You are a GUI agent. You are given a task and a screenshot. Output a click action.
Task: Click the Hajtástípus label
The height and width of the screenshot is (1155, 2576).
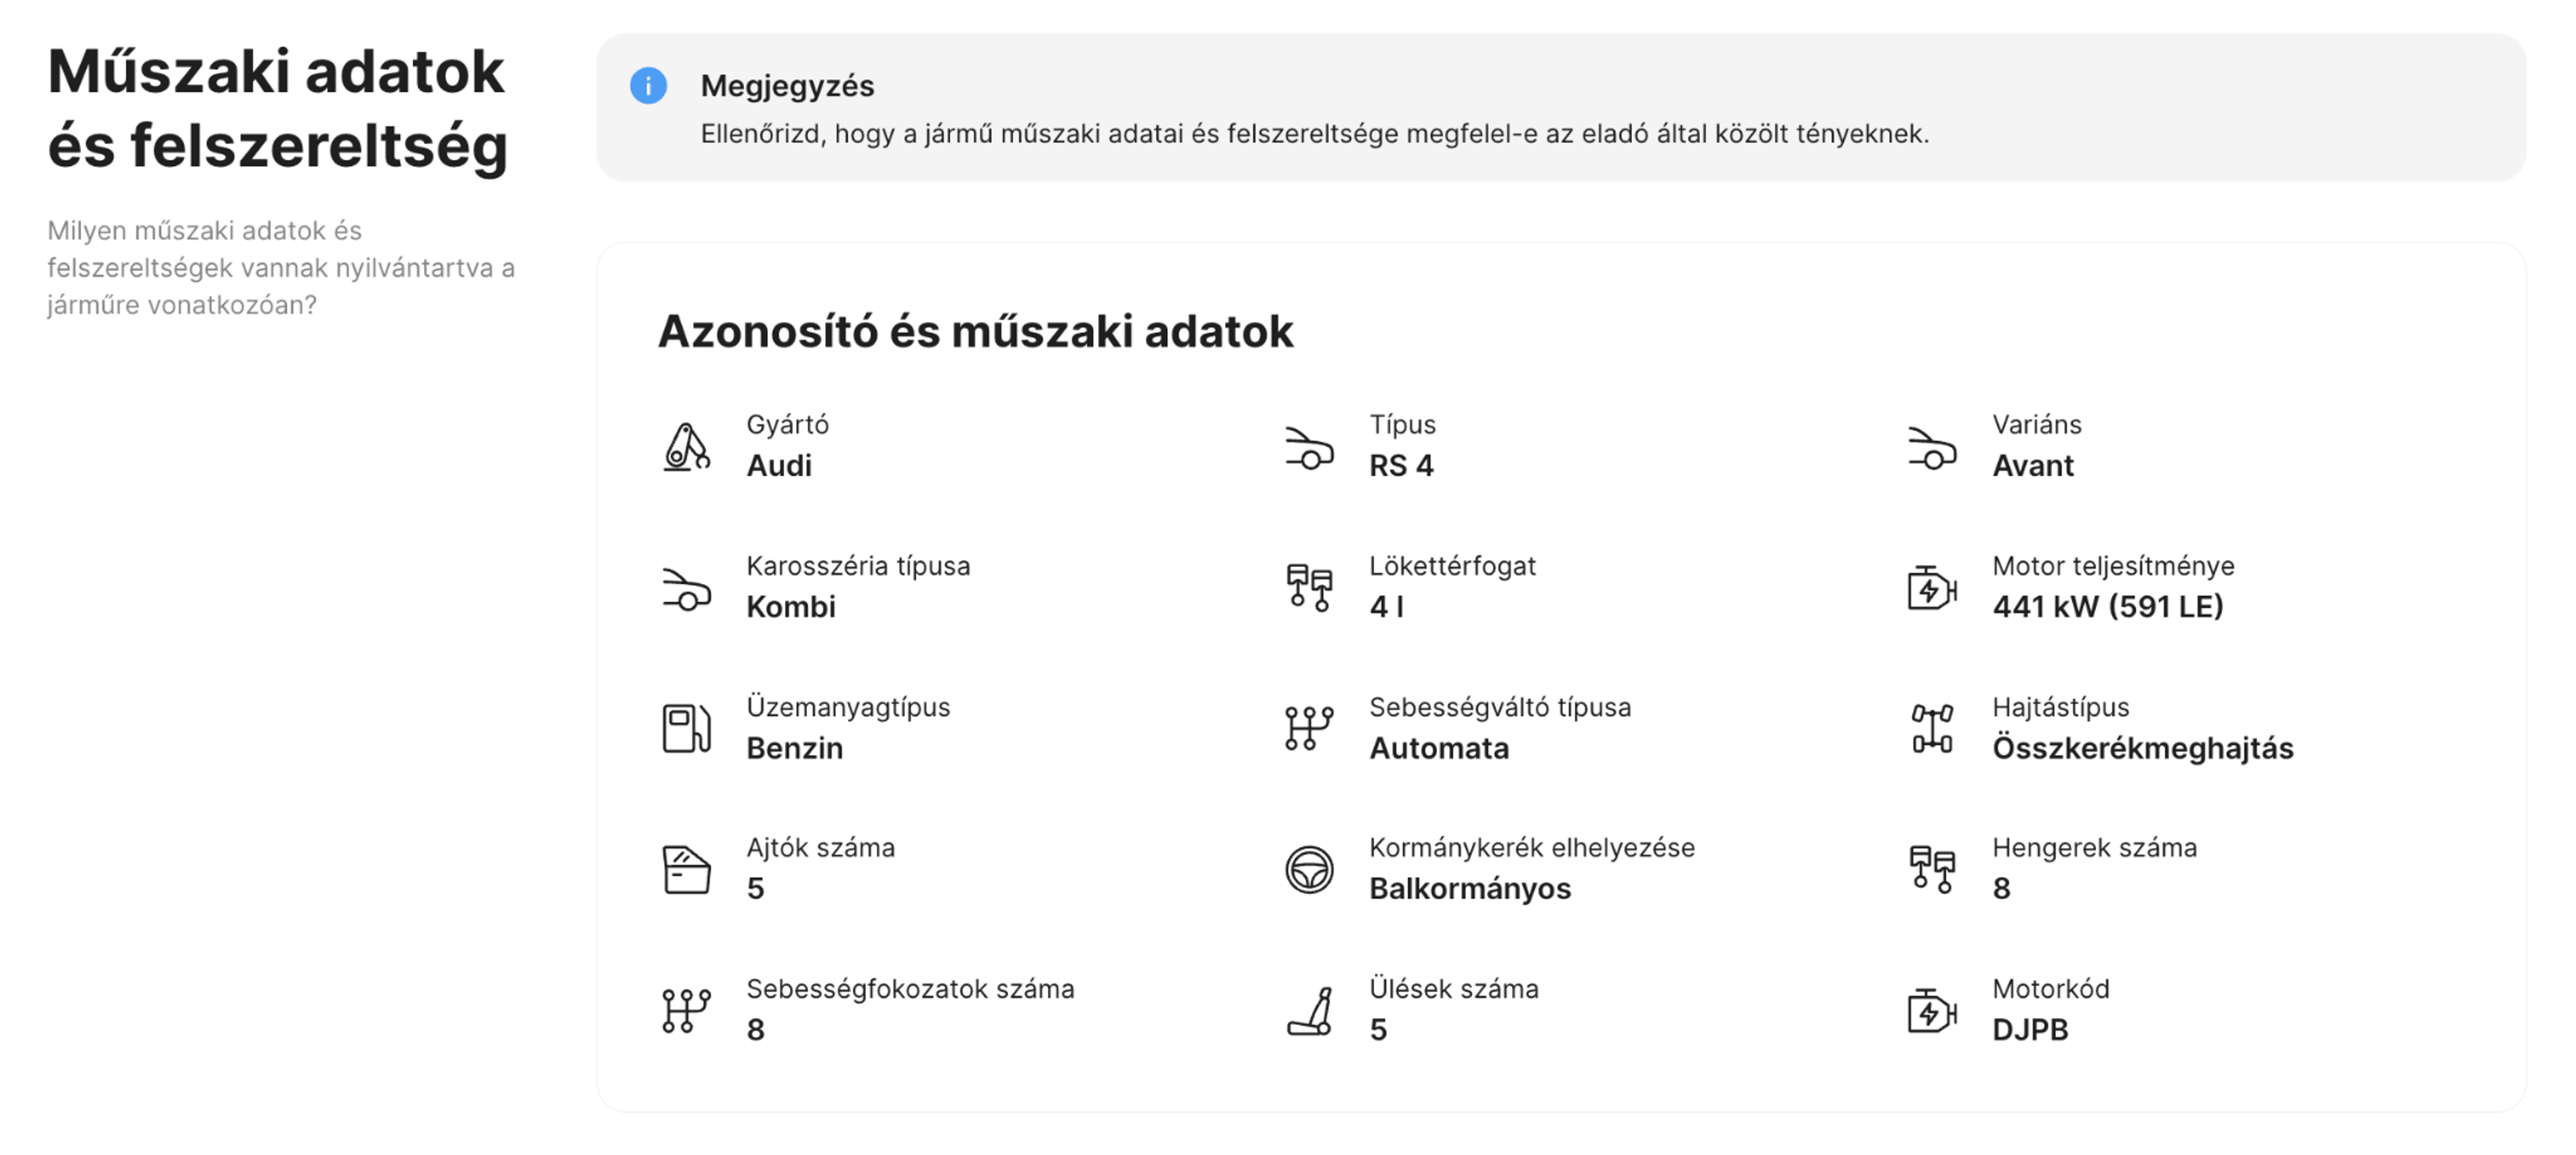pyautogui.click(x=2060, y=707)
